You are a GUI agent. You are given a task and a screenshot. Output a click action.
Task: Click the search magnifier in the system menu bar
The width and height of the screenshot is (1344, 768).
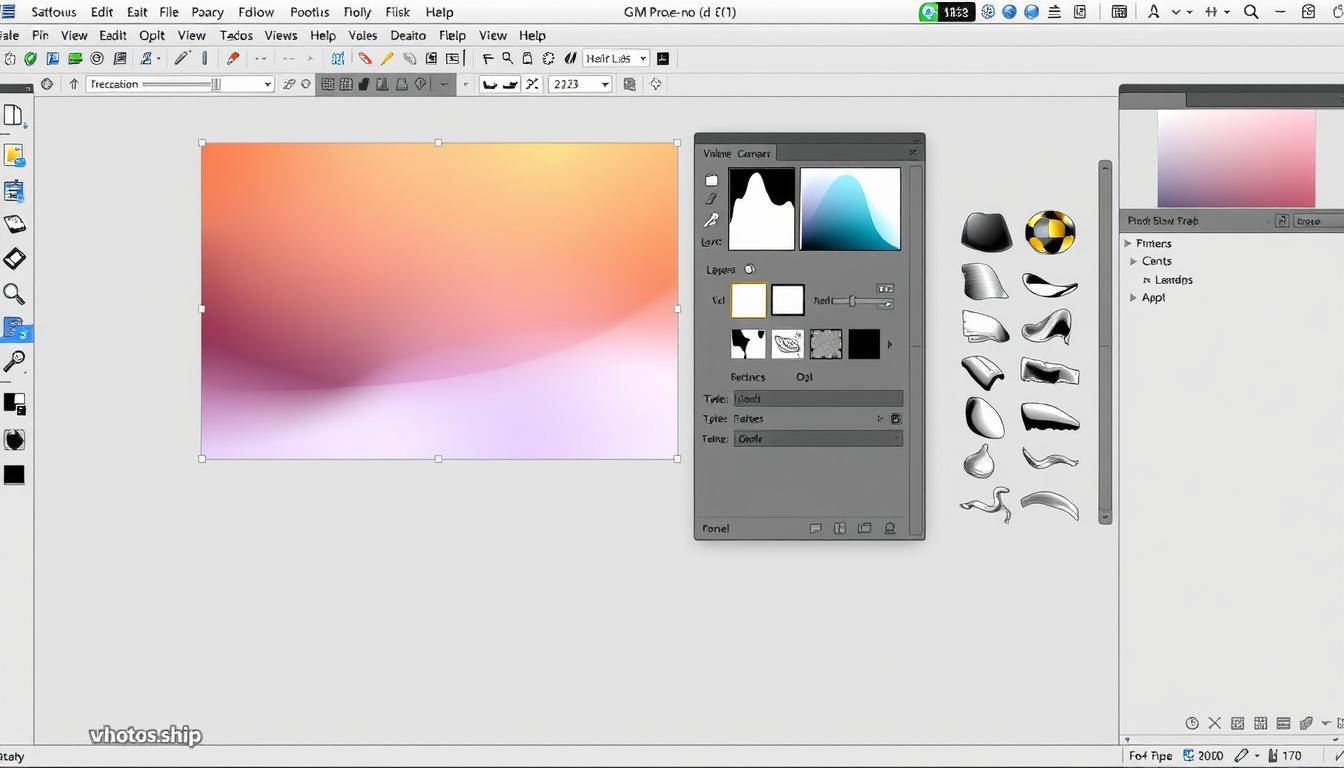pyautogui.click(x=1251, y=12)
